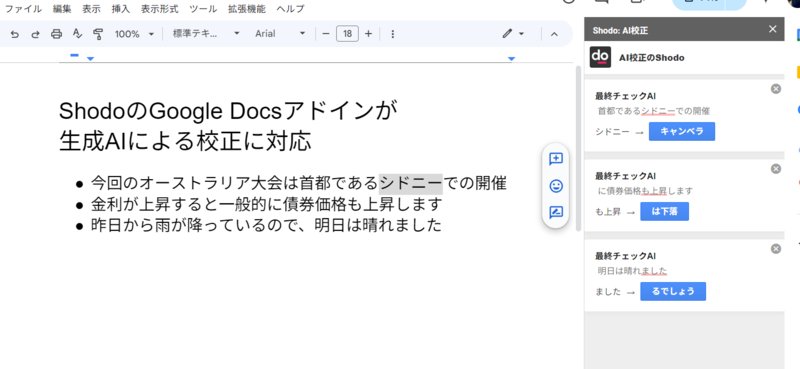Open the 標準テキスト style dropdown
This screenshot has height=369, width=800.
click(206, 34)
